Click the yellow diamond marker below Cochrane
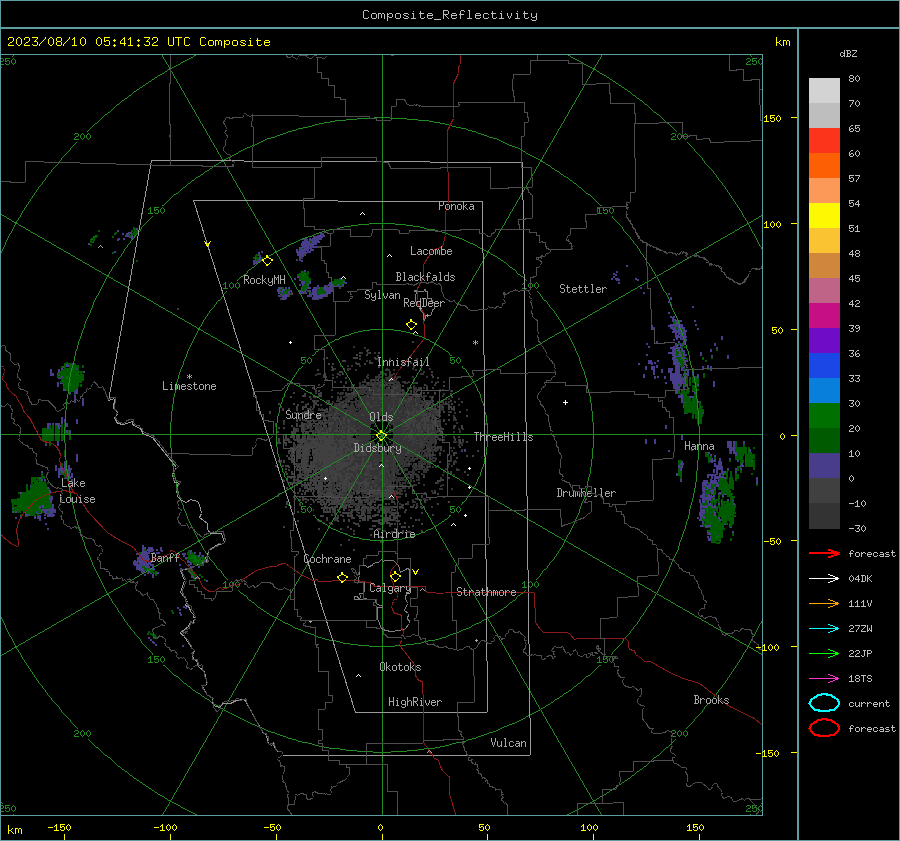The width and height of the screenshot is (900, 841). 343,577
